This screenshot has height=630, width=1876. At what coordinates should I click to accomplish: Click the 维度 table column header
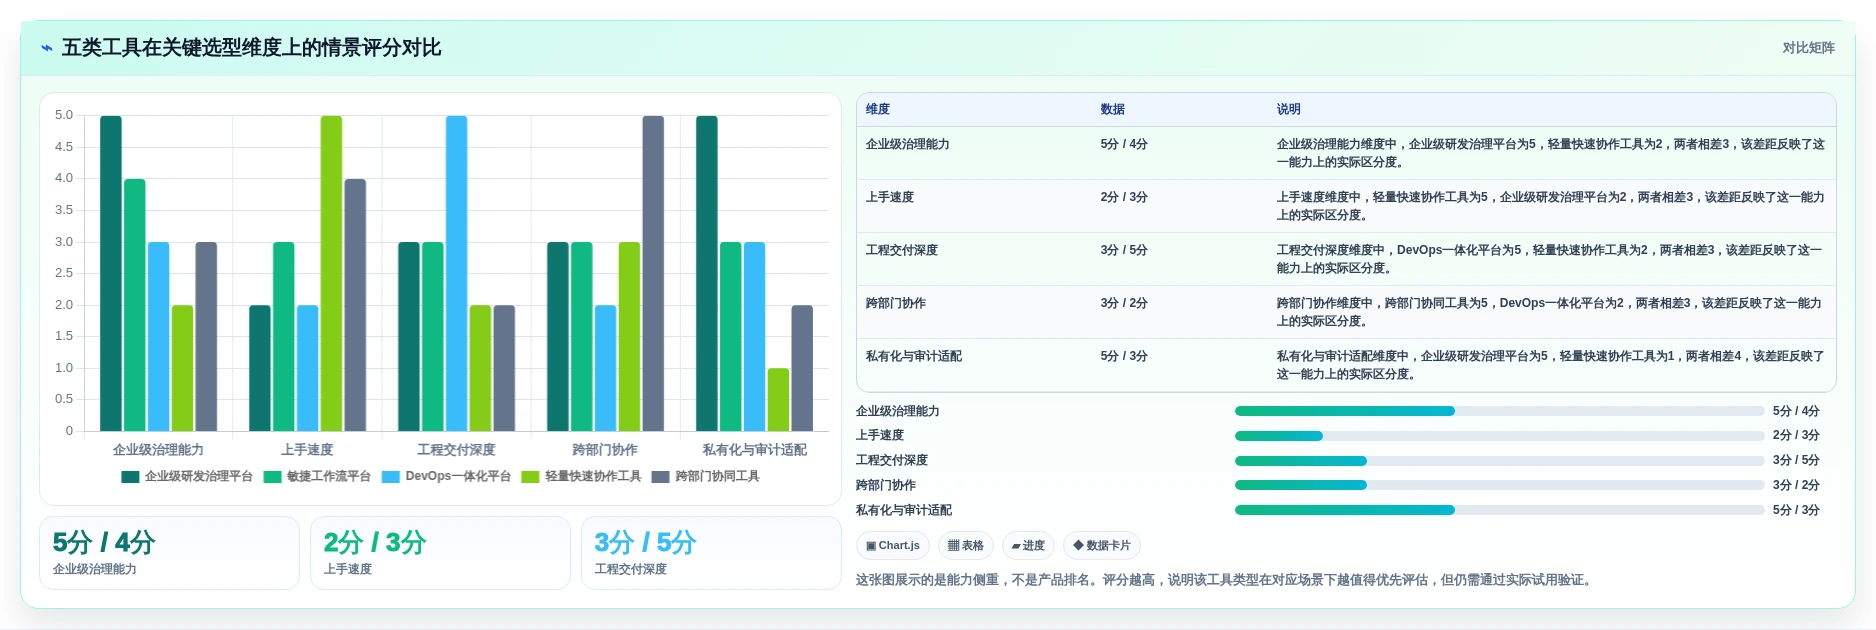pos(878,110)
